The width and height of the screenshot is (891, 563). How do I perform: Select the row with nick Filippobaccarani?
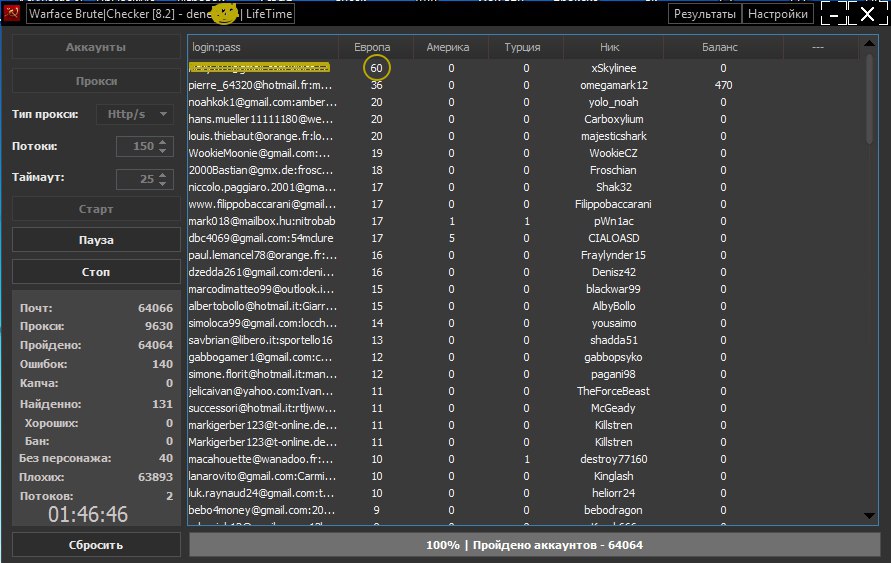523,204
